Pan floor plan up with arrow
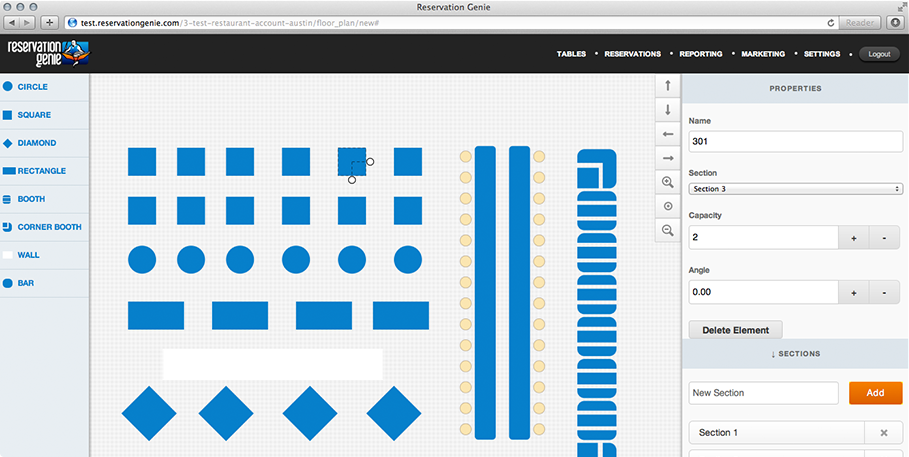The image size is (909, 457). pyautogui.click(x=668, y=86)
